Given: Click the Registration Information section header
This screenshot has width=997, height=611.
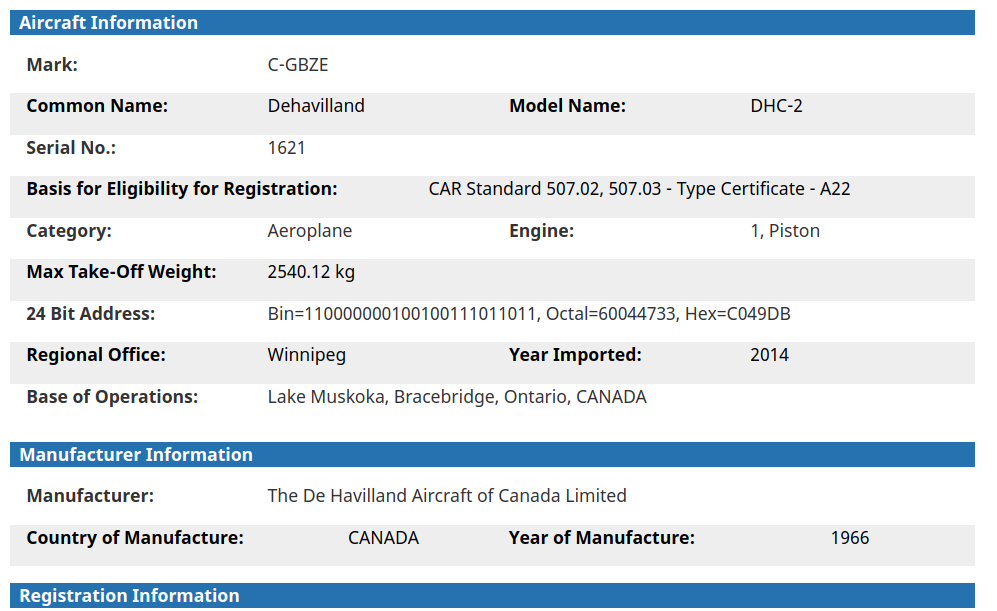Looking at the screenshot, I should [x=129, y=596].
